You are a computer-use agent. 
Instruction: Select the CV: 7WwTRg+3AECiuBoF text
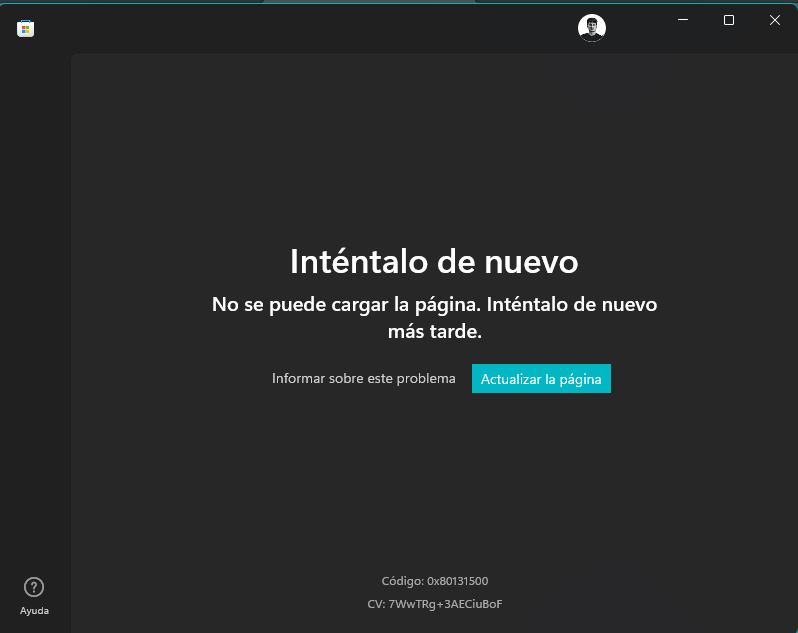point(435,604)
